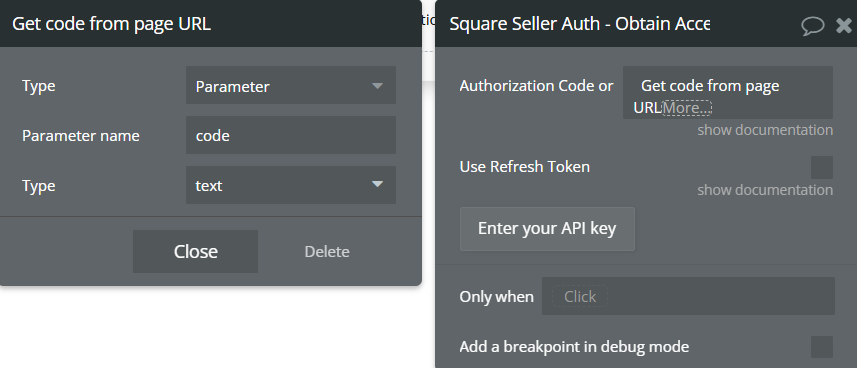Show documentation for Use Refresh Token

[765, 190]
